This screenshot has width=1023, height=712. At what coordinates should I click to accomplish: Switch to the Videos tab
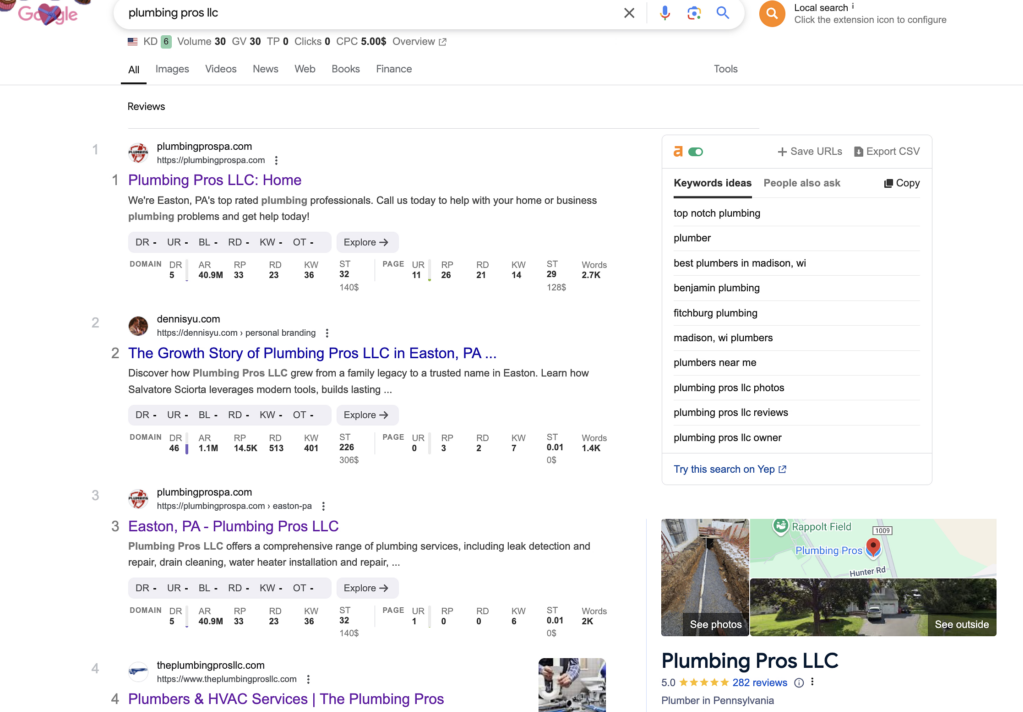pyautogui.click(x=221, y=69)
